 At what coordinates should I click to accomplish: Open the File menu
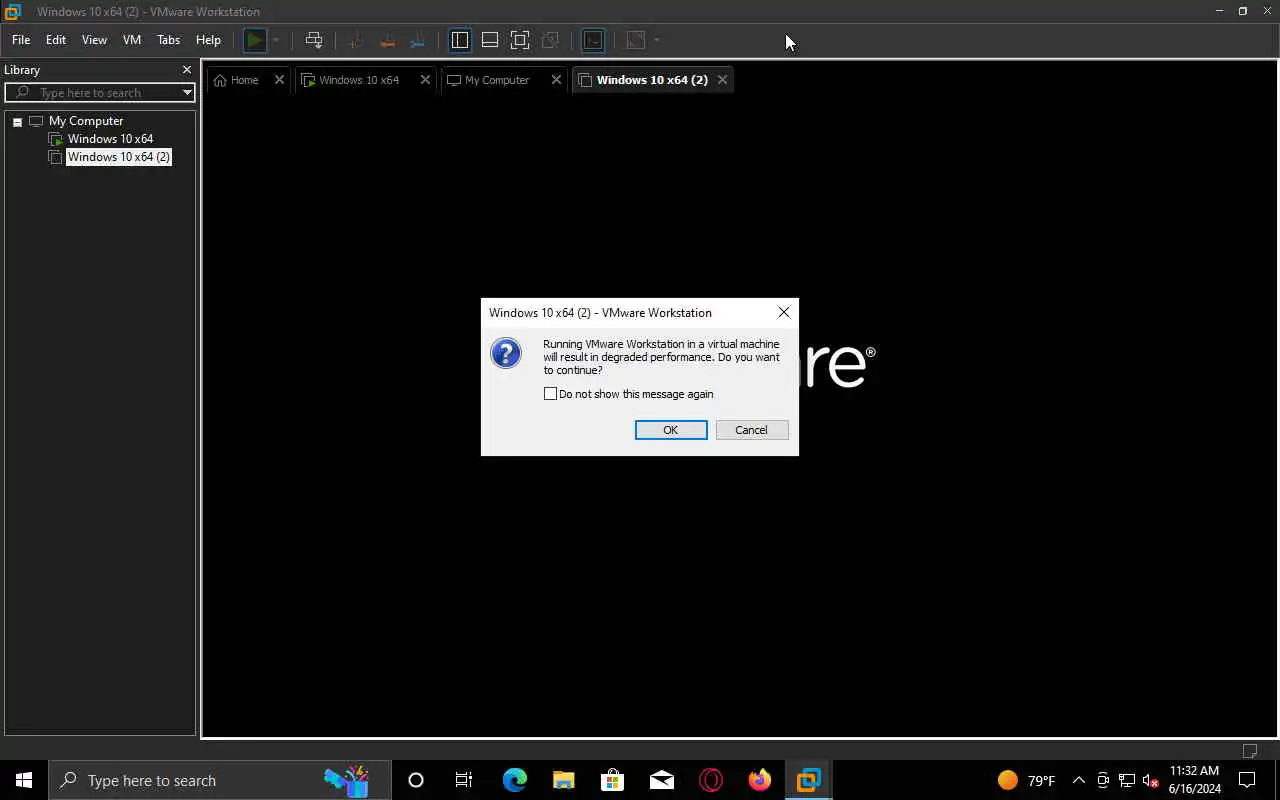point(21,40)
